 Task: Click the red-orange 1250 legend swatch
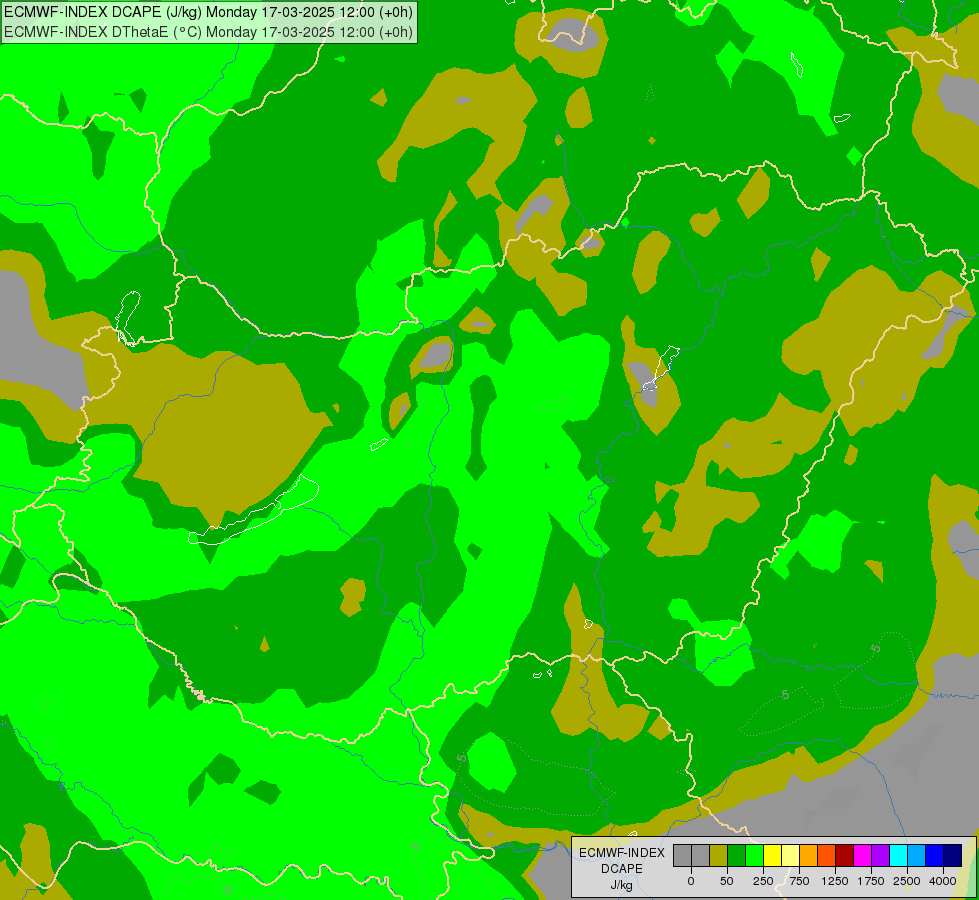tap(827, 856)
